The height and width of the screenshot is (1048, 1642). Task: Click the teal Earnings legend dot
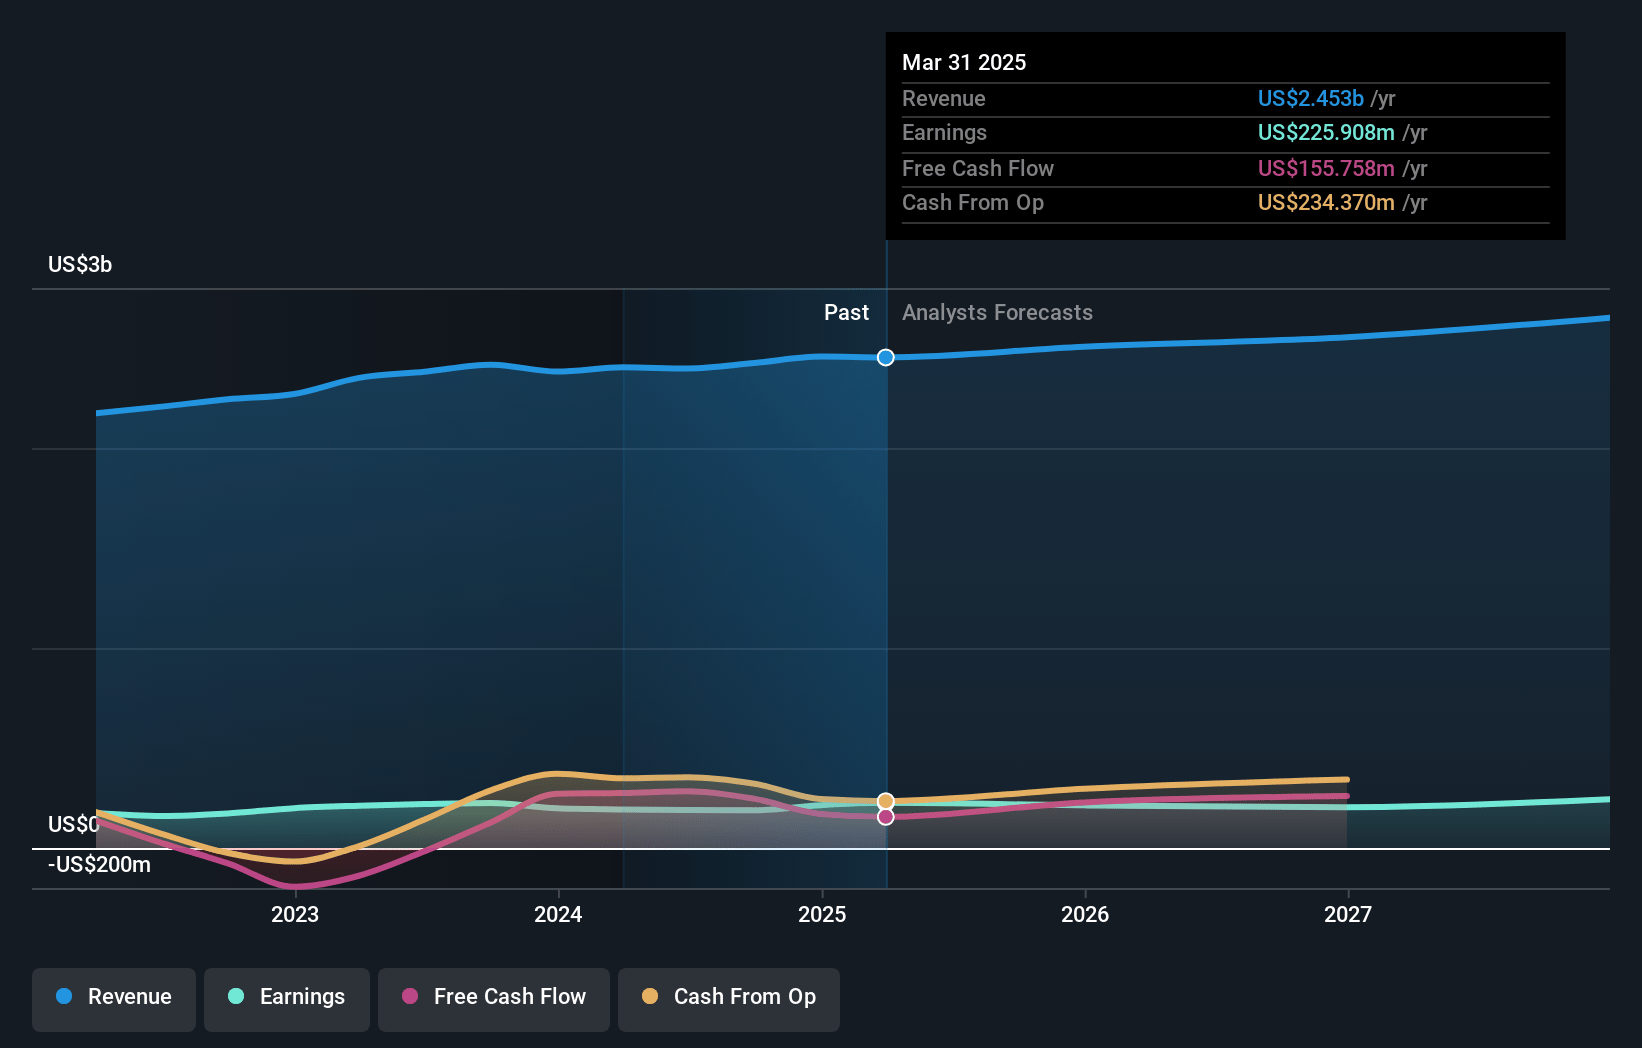pyautogui.click(x=236, y=996)
